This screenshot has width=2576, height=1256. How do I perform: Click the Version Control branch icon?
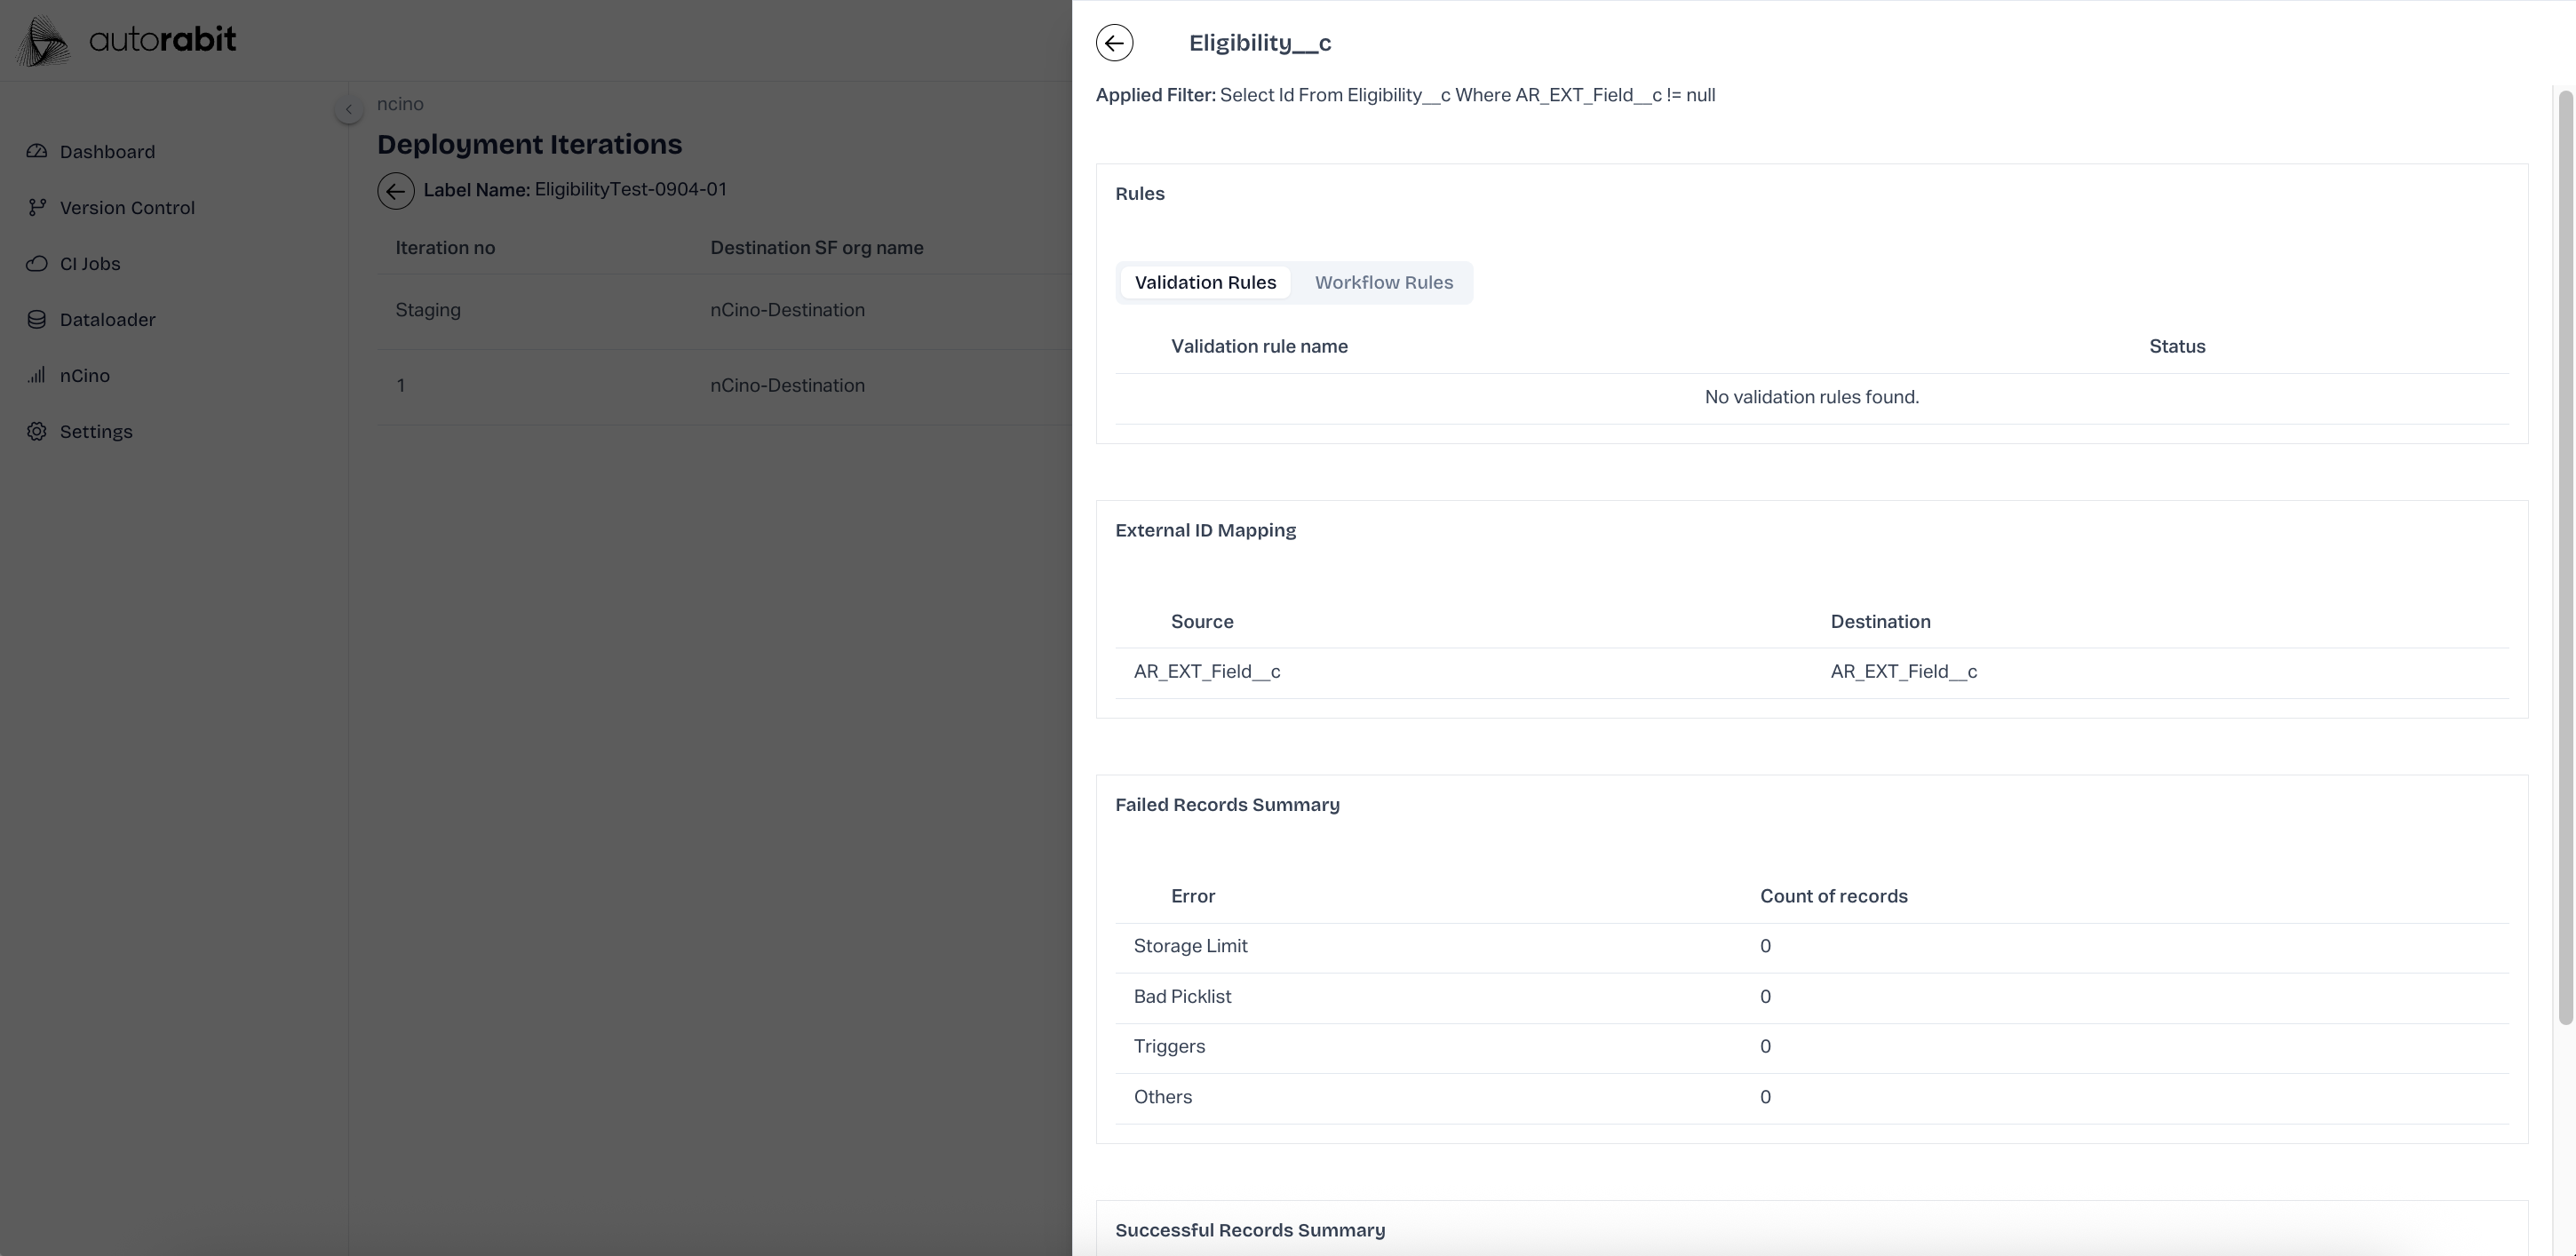[x=37, y=207]
